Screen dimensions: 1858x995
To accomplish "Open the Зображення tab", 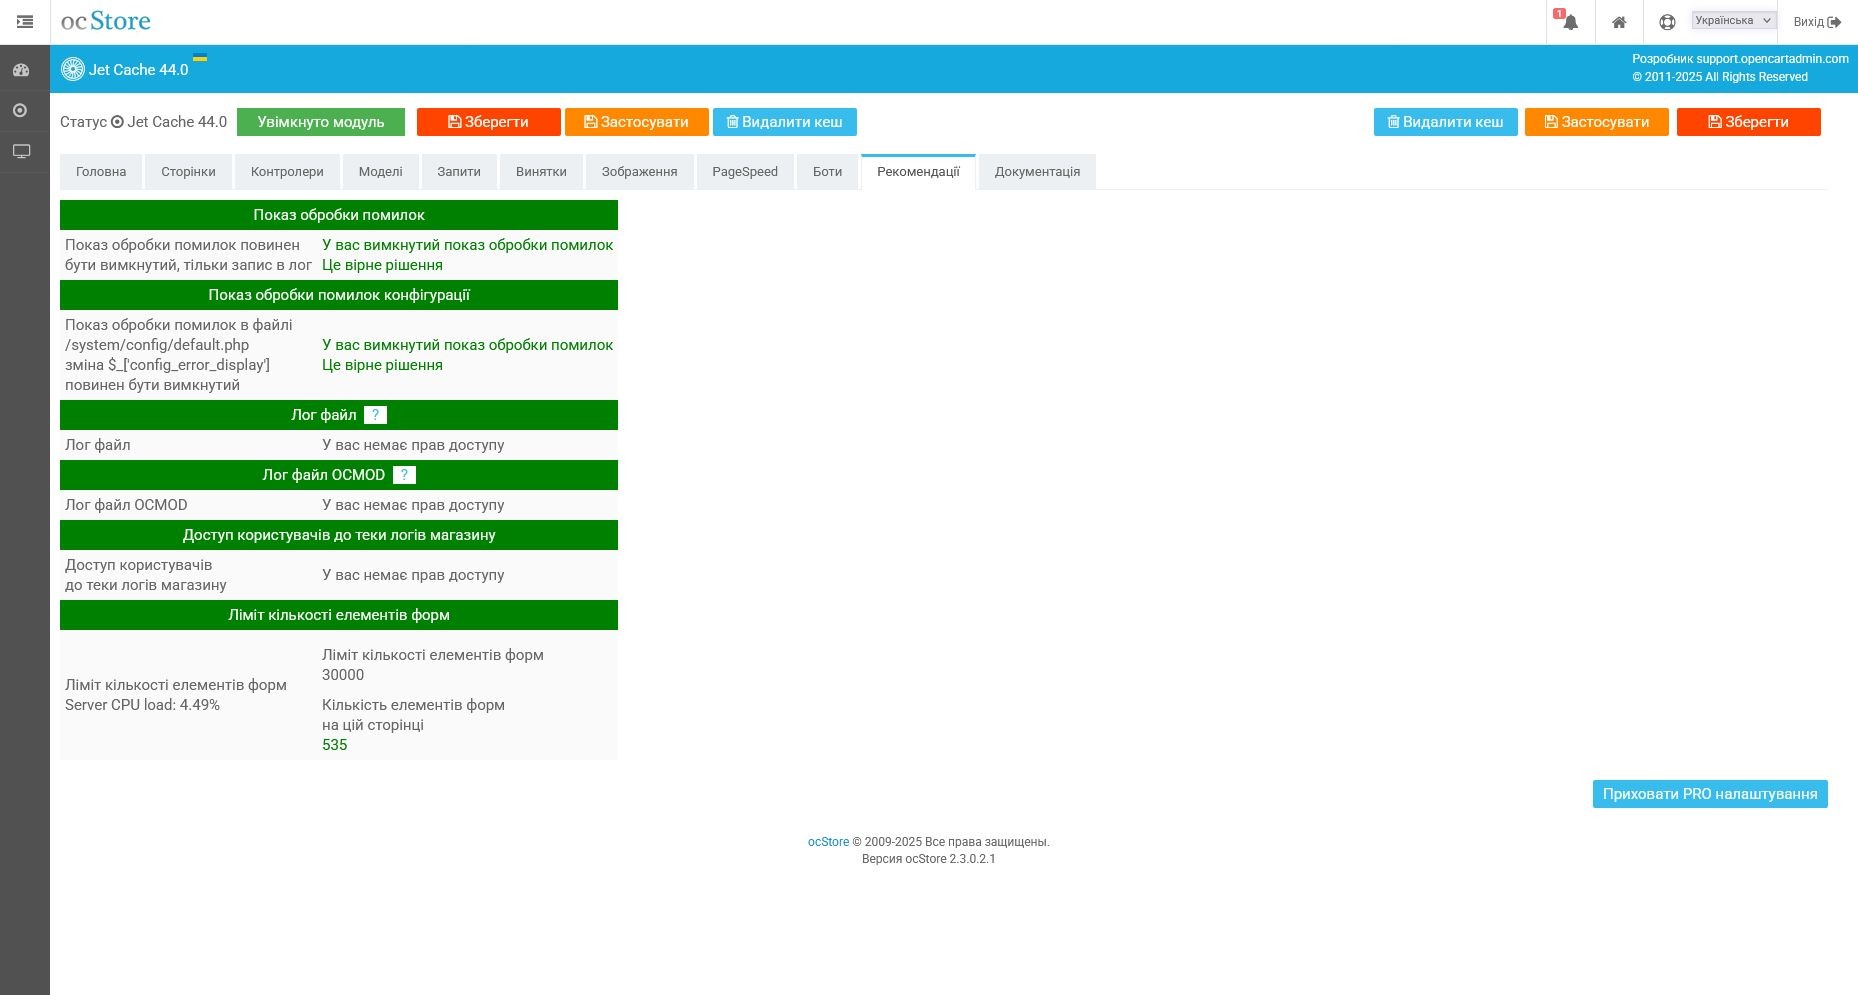I will 639,172.
